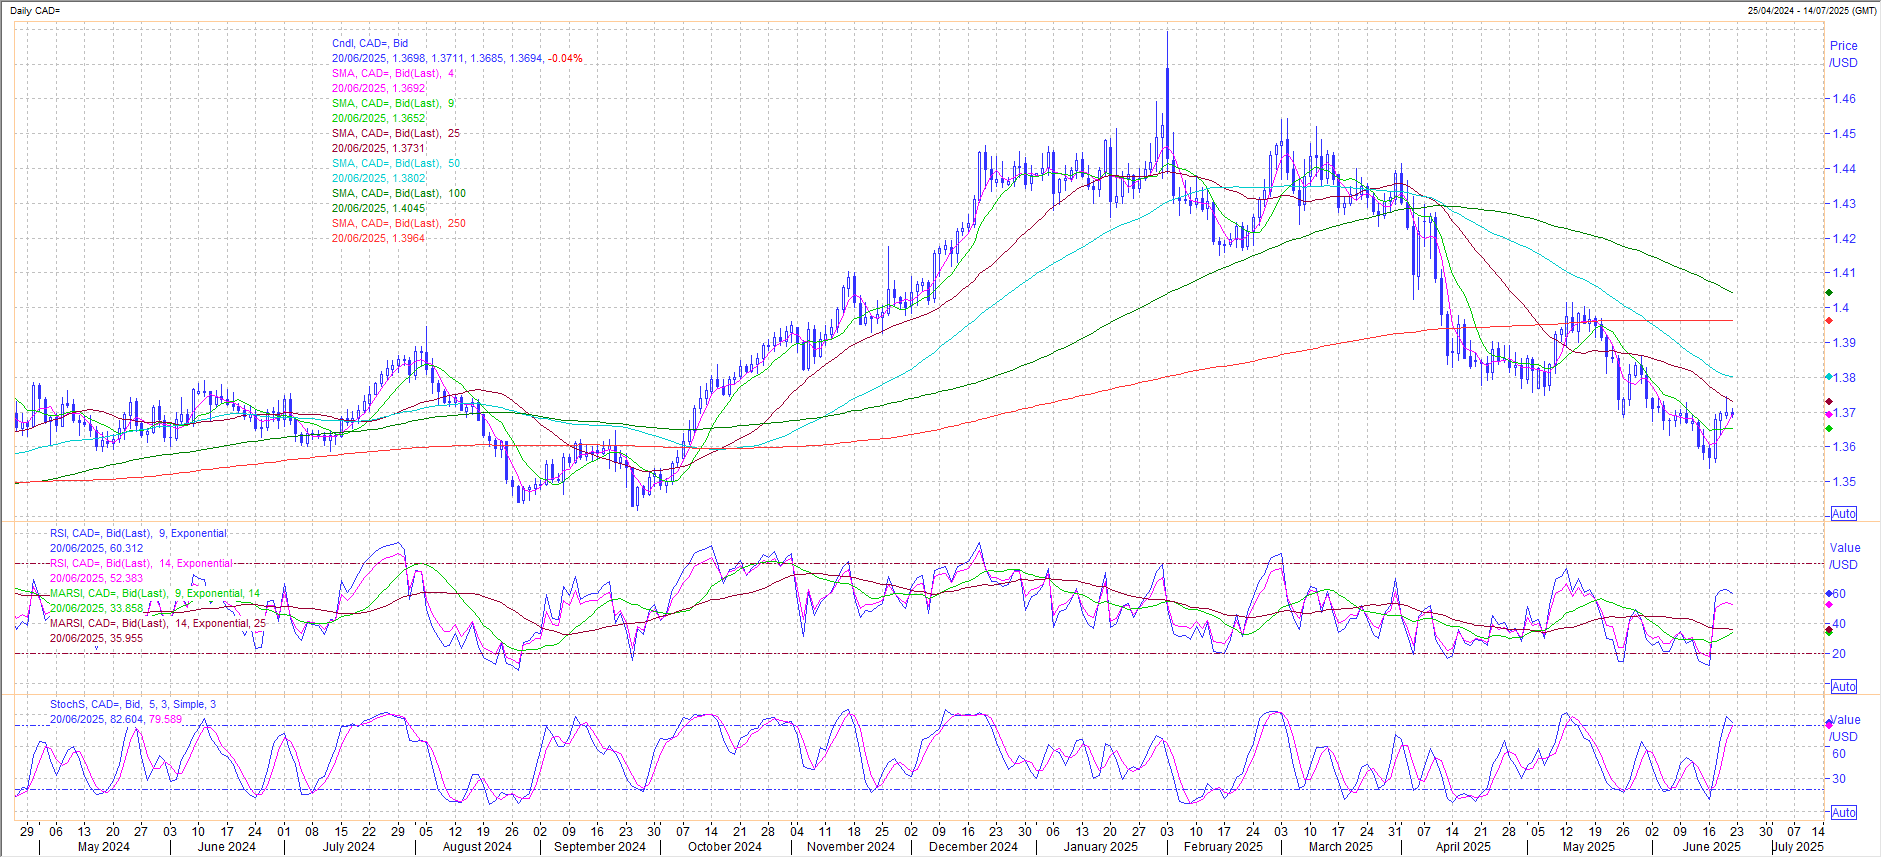Select the StochS 5, 3, Simple, 3 legend
This screenshot has width=1882, height=858.
(133, 704)
